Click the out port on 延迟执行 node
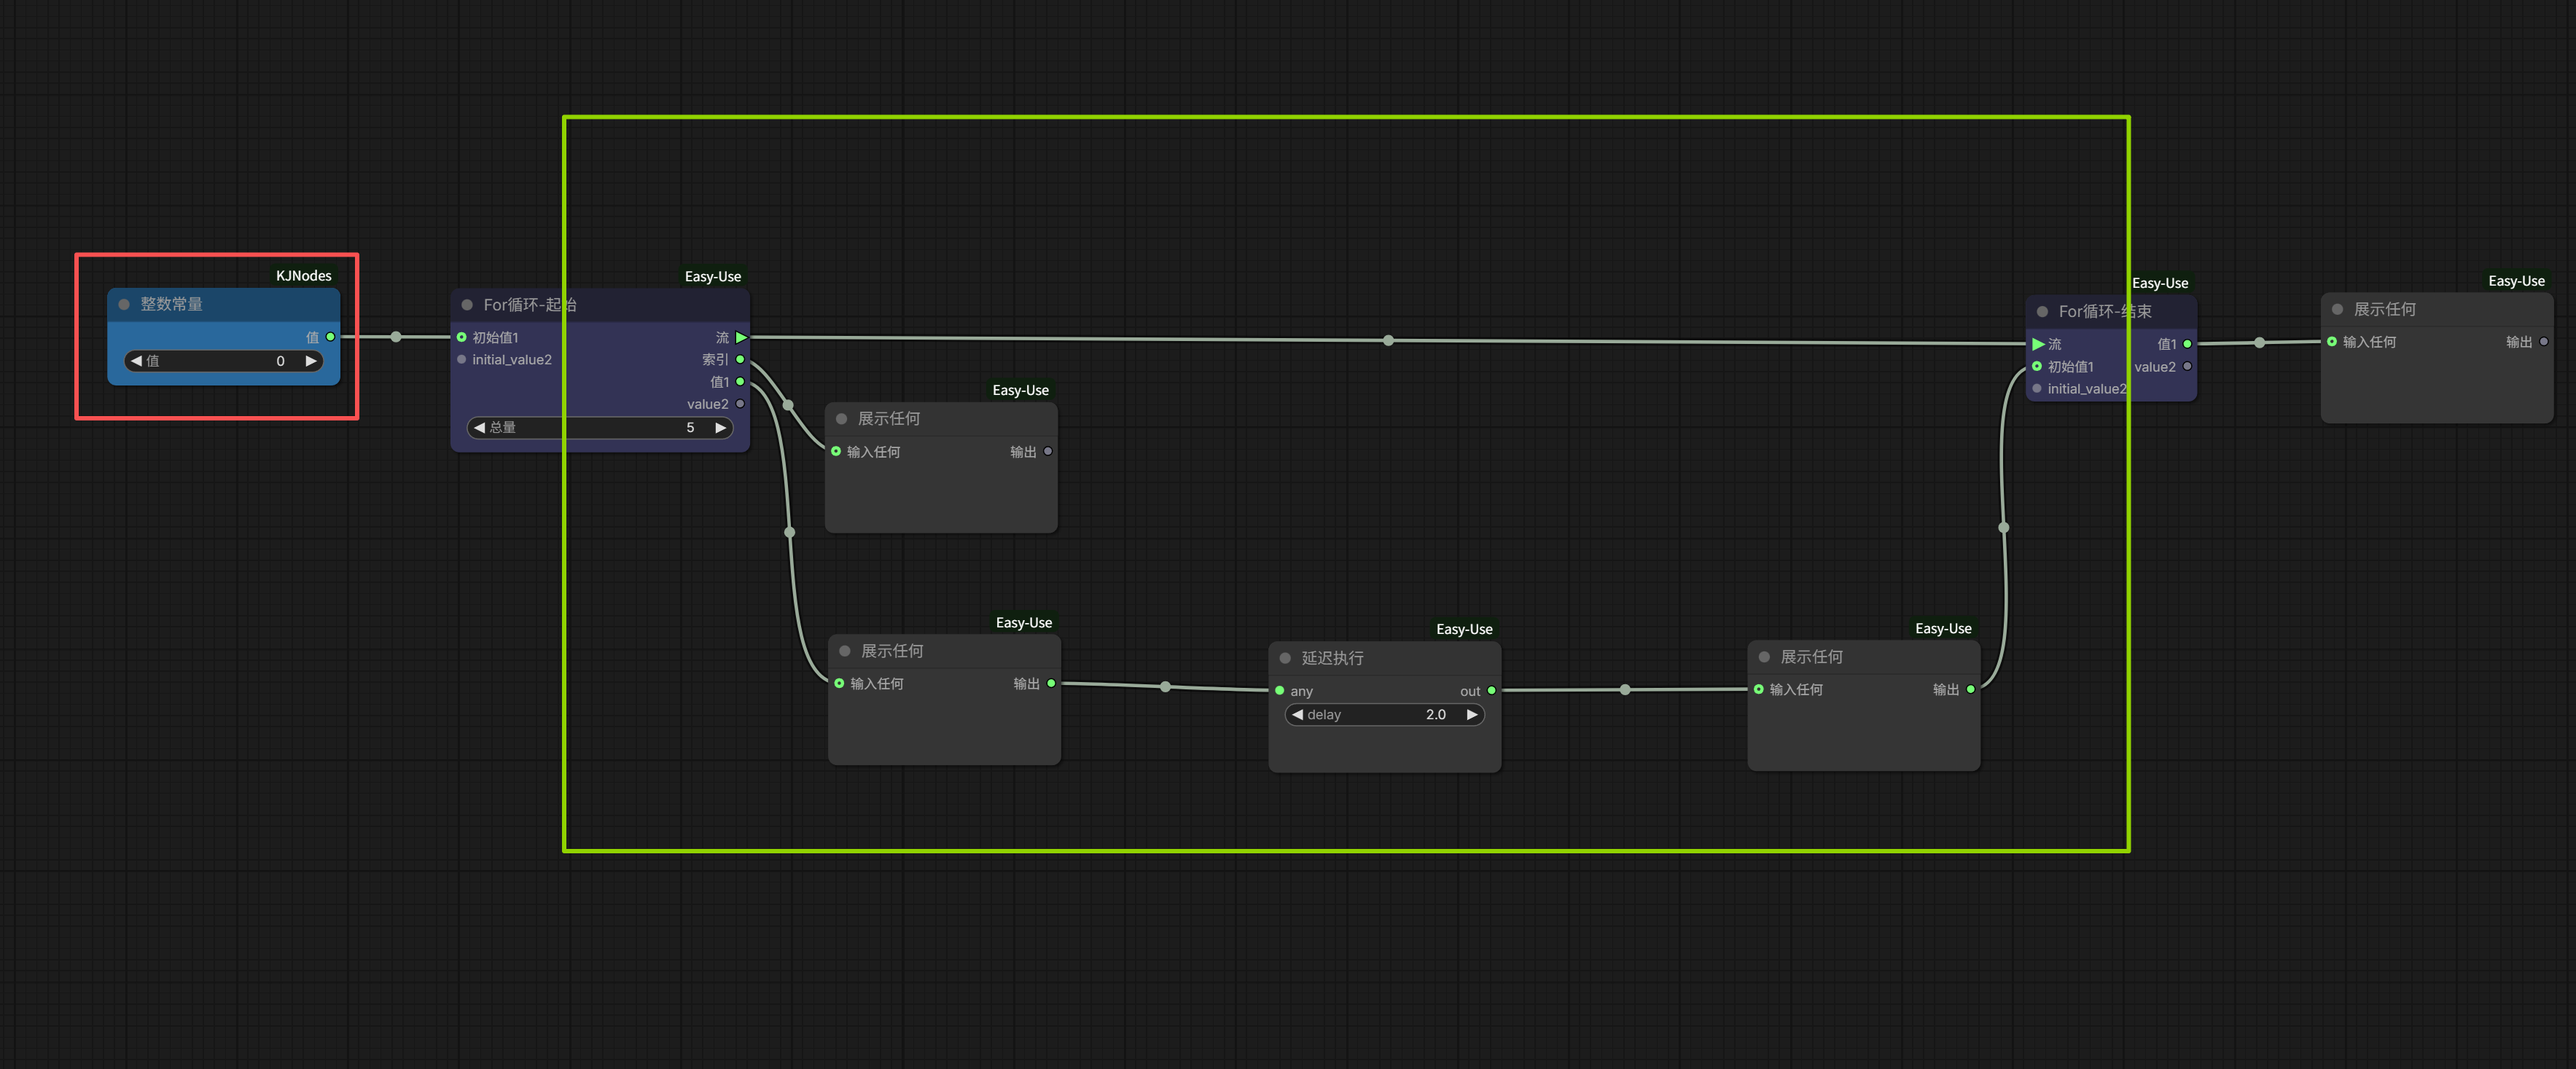2576x1069 pixels. (1491, 691)
